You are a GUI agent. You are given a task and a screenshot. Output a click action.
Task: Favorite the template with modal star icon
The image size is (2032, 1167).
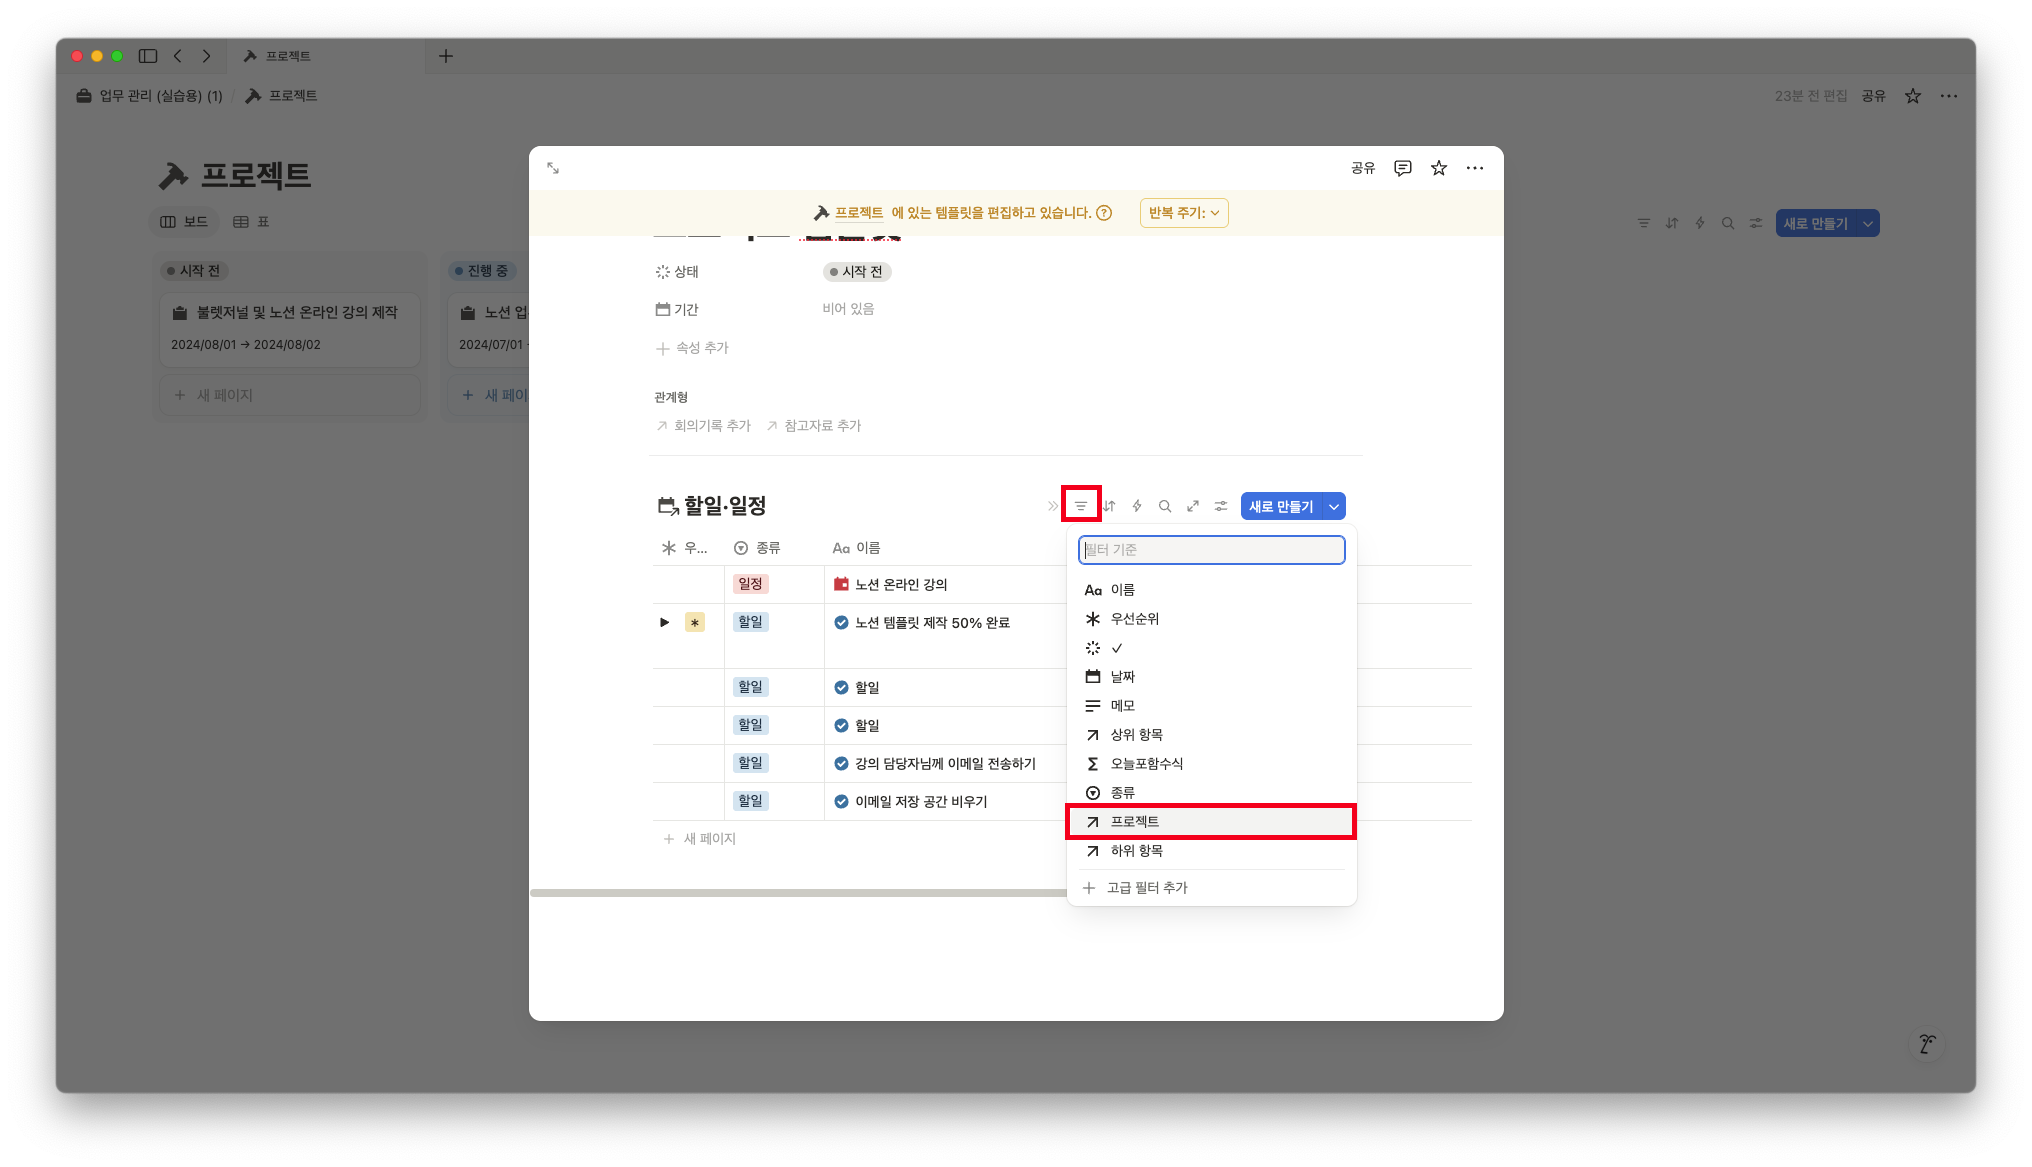point(1439,168)
